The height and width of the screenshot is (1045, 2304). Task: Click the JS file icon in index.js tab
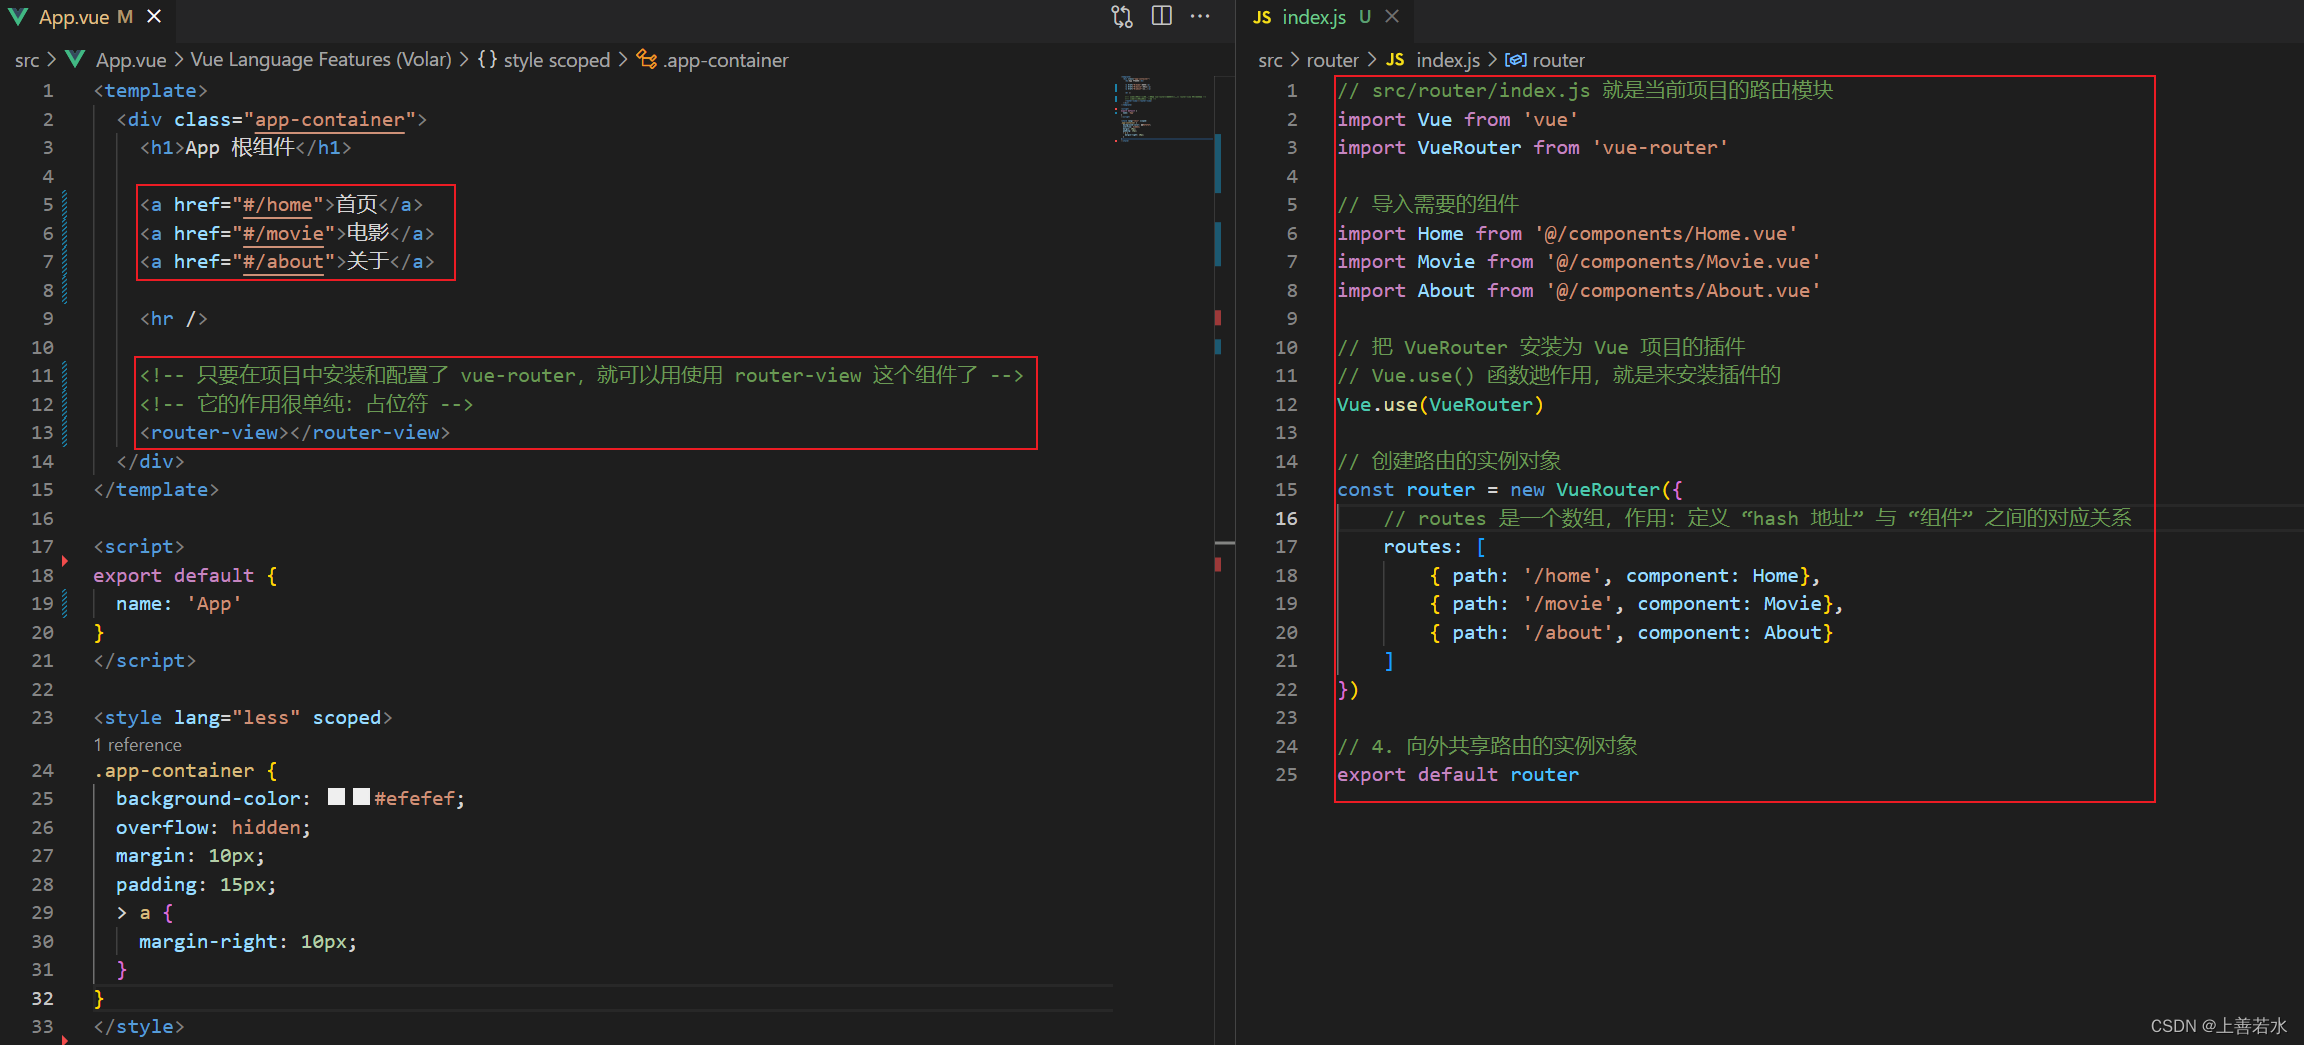[x=1262, y=17]
